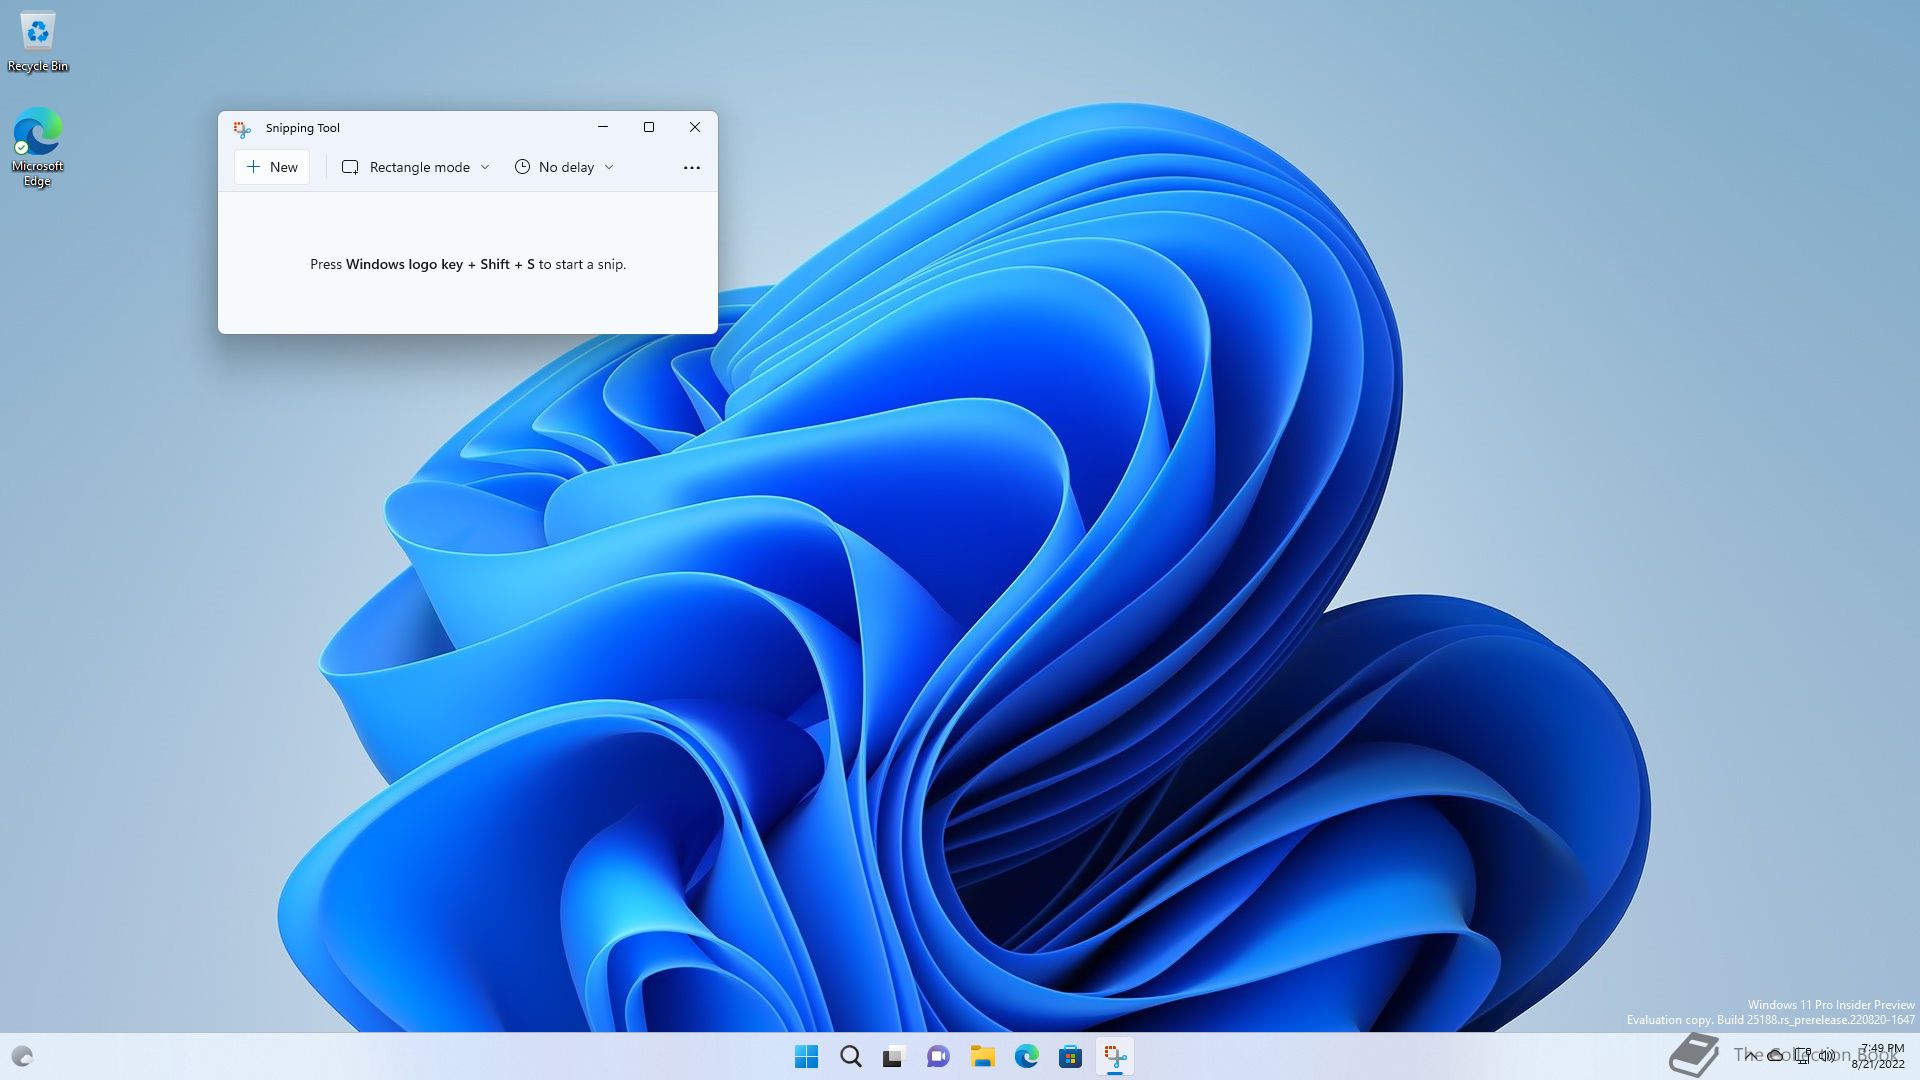This screenshot has height=1080, width=1920.
Task: Click the 'Press Windows logo key + Shift + S' hint text
Action: coord(468,264)
